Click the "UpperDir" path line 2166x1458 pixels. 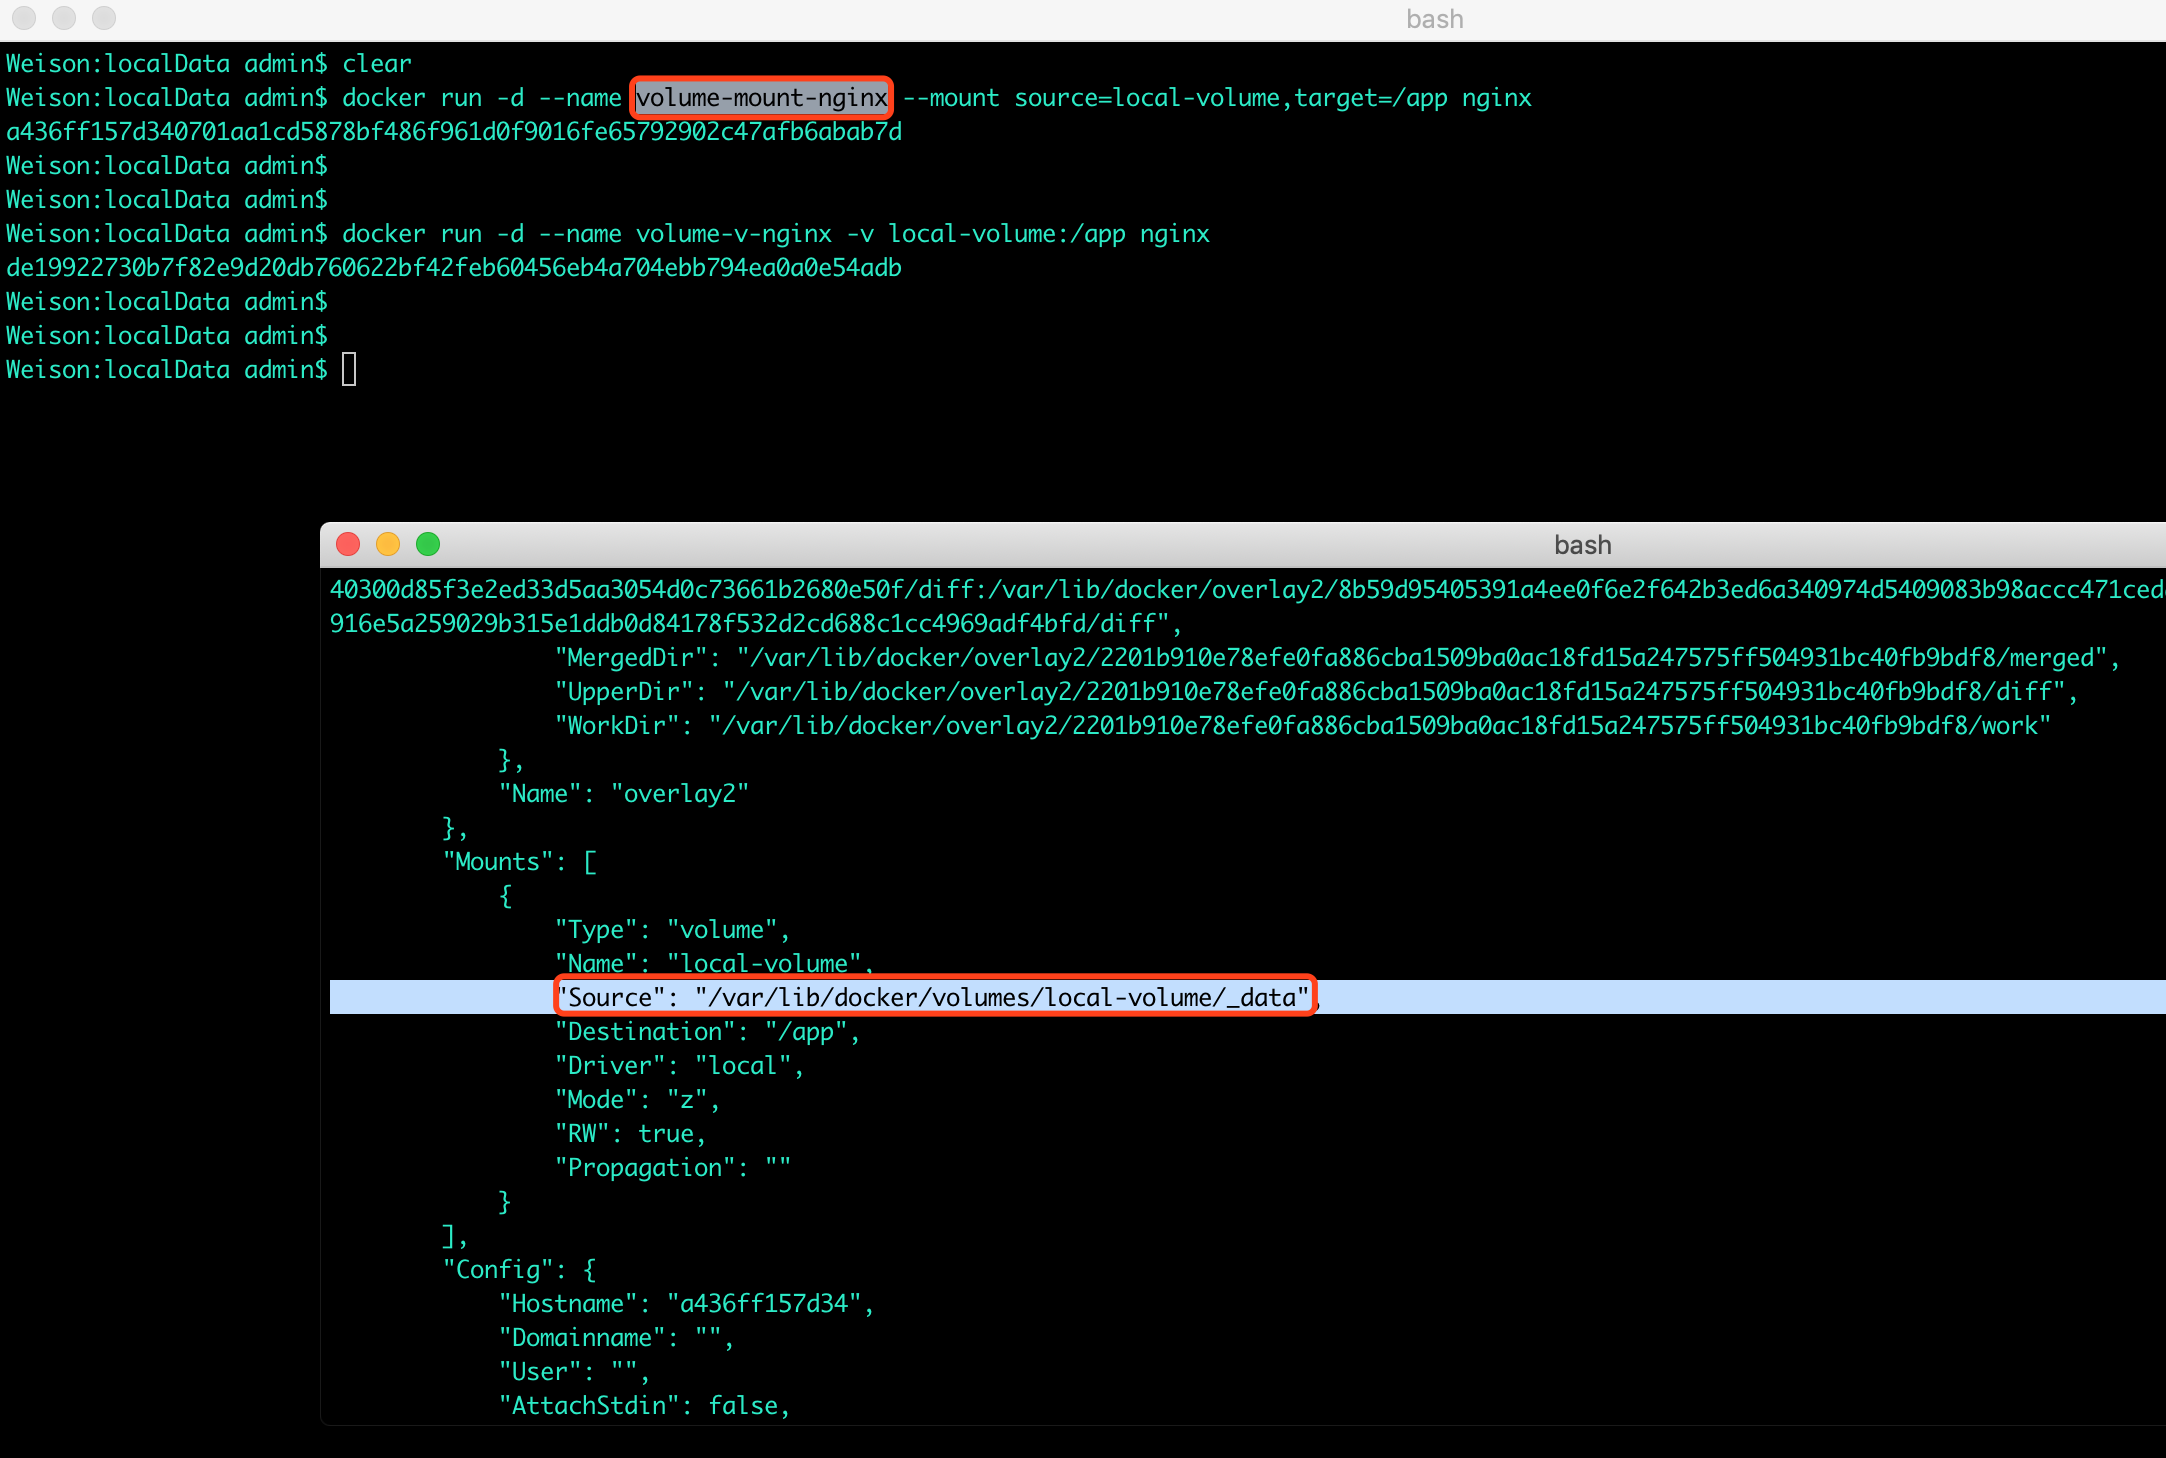point(1316,692)
